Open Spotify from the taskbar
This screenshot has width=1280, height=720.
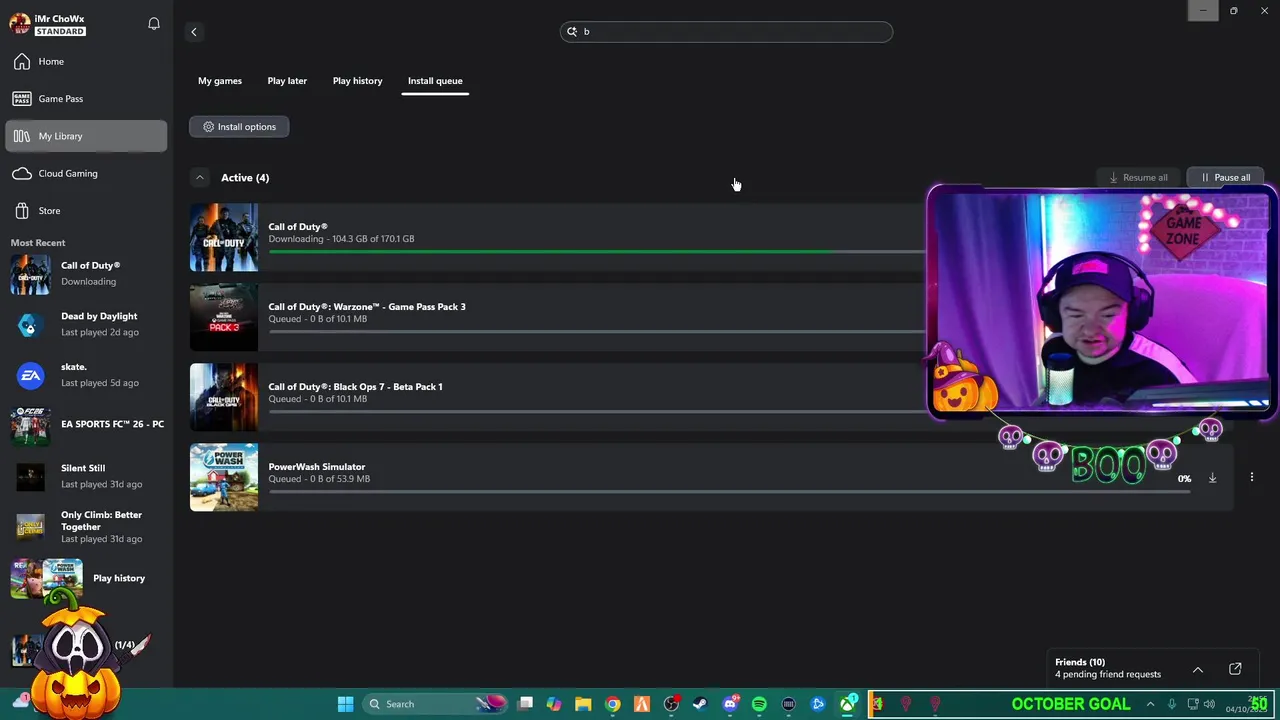759,704
